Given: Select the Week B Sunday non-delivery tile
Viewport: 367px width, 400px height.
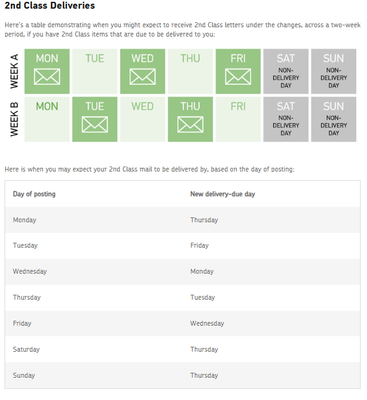Looking at the screenshot, I should (x=334, y=119).
